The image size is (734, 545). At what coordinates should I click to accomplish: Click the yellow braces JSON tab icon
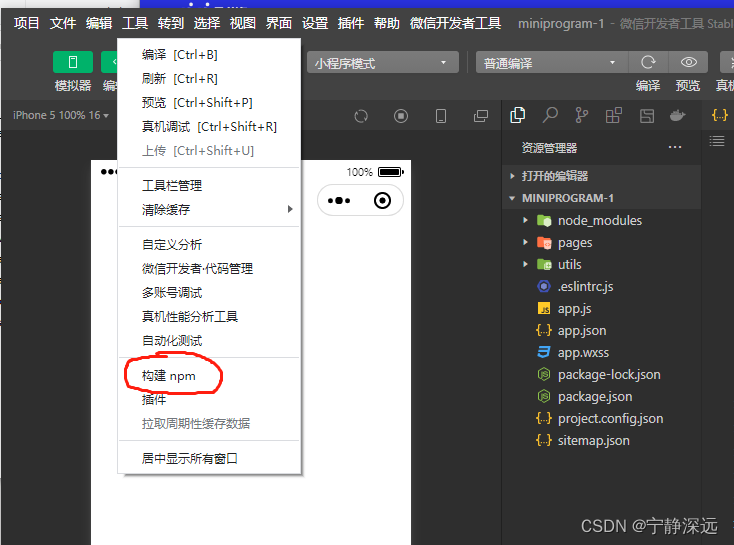click(x=719, y=115)
